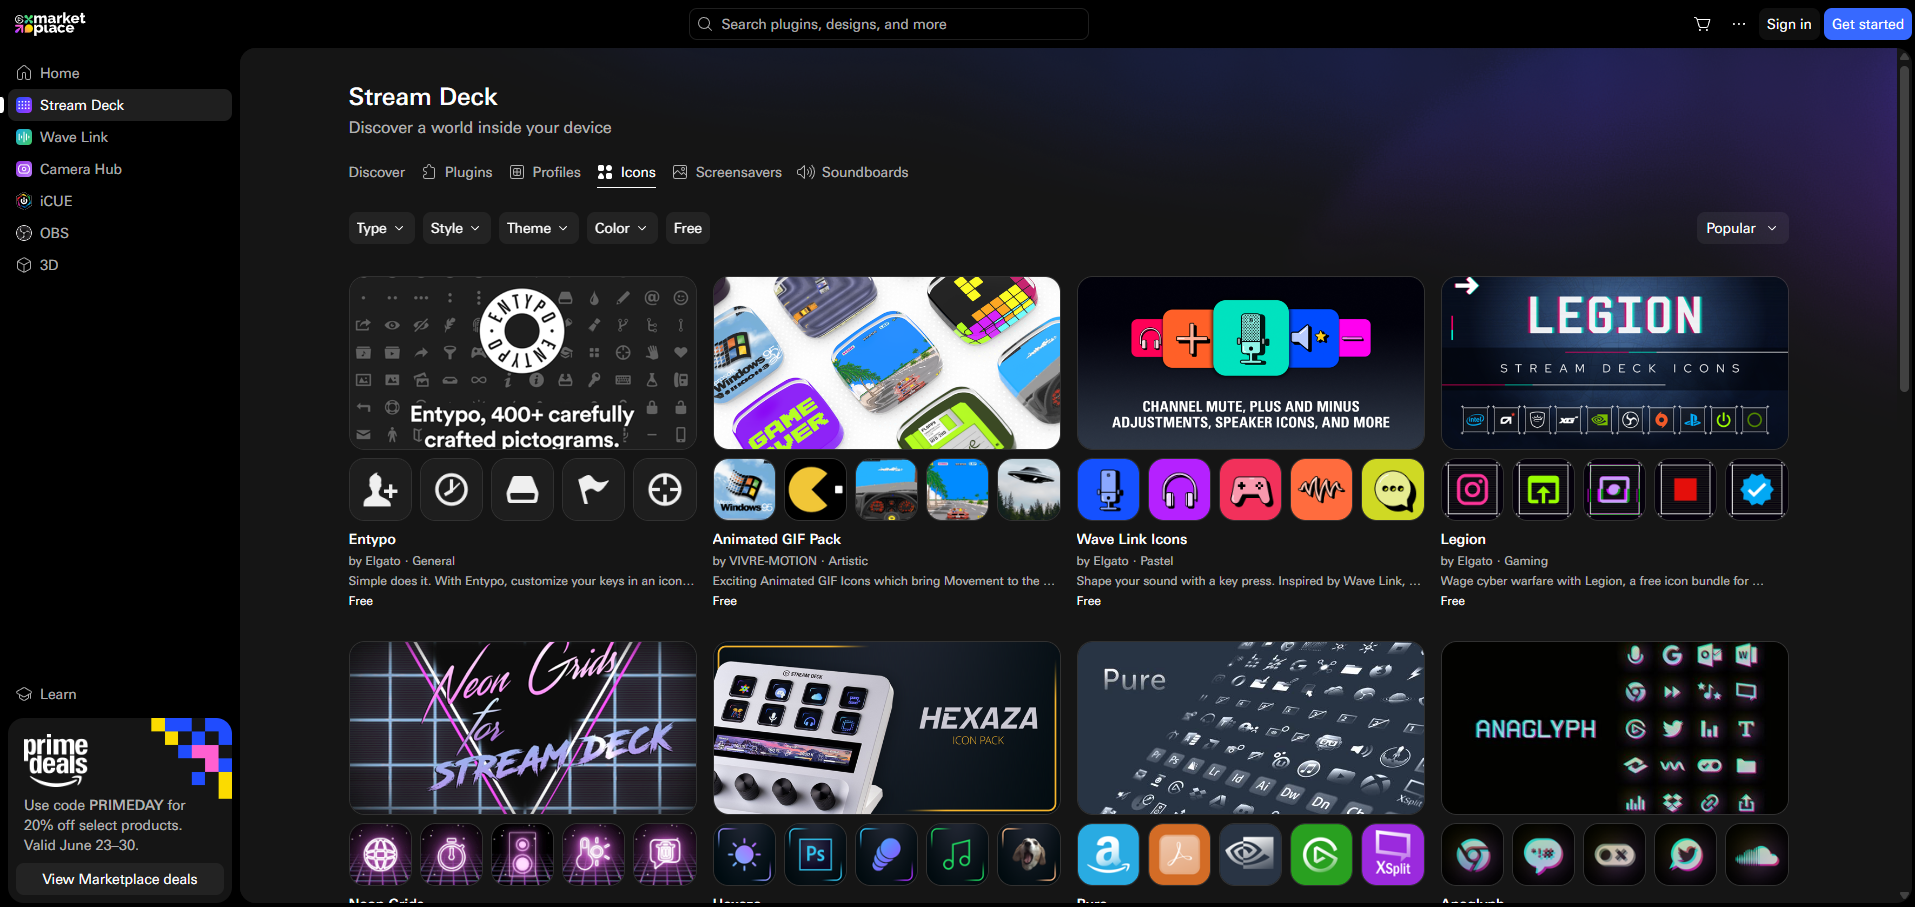Open the shopping cart icon
This screenshot has width=1915, height=907.
pos(1702,24)
